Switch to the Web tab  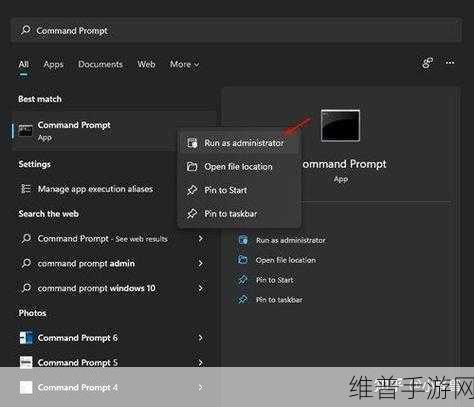(146, 64)
